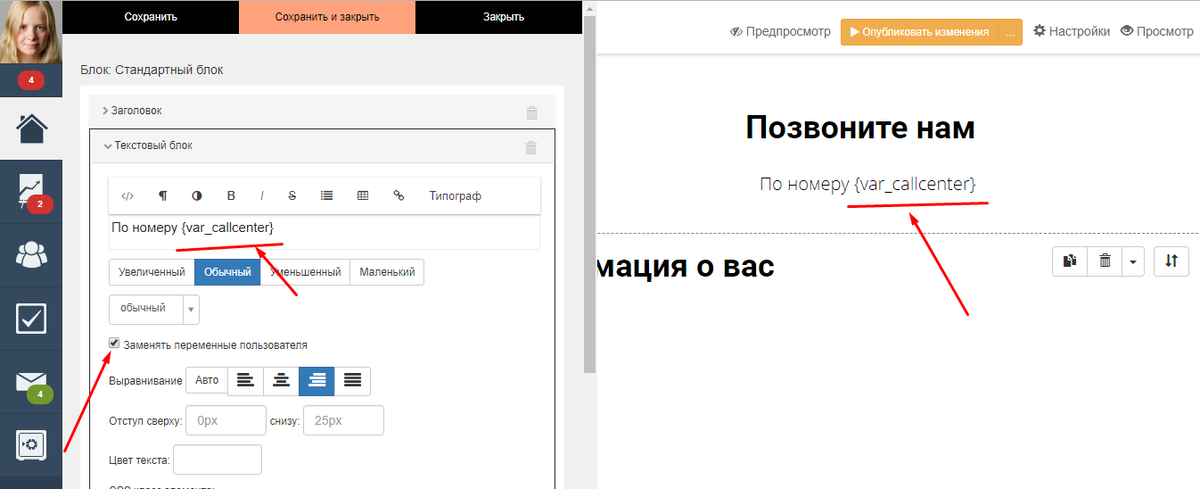The height and width of the screenshot is (489, 1200).
Task: Insert a list in editor
Action: [326, 196]
